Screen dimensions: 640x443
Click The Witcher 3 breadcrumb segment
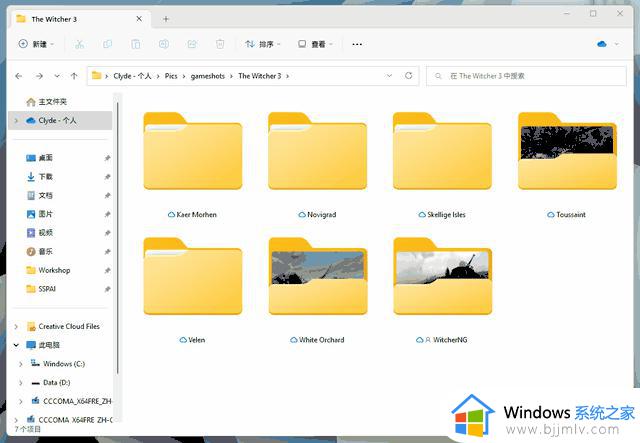(x=260, y=76)
